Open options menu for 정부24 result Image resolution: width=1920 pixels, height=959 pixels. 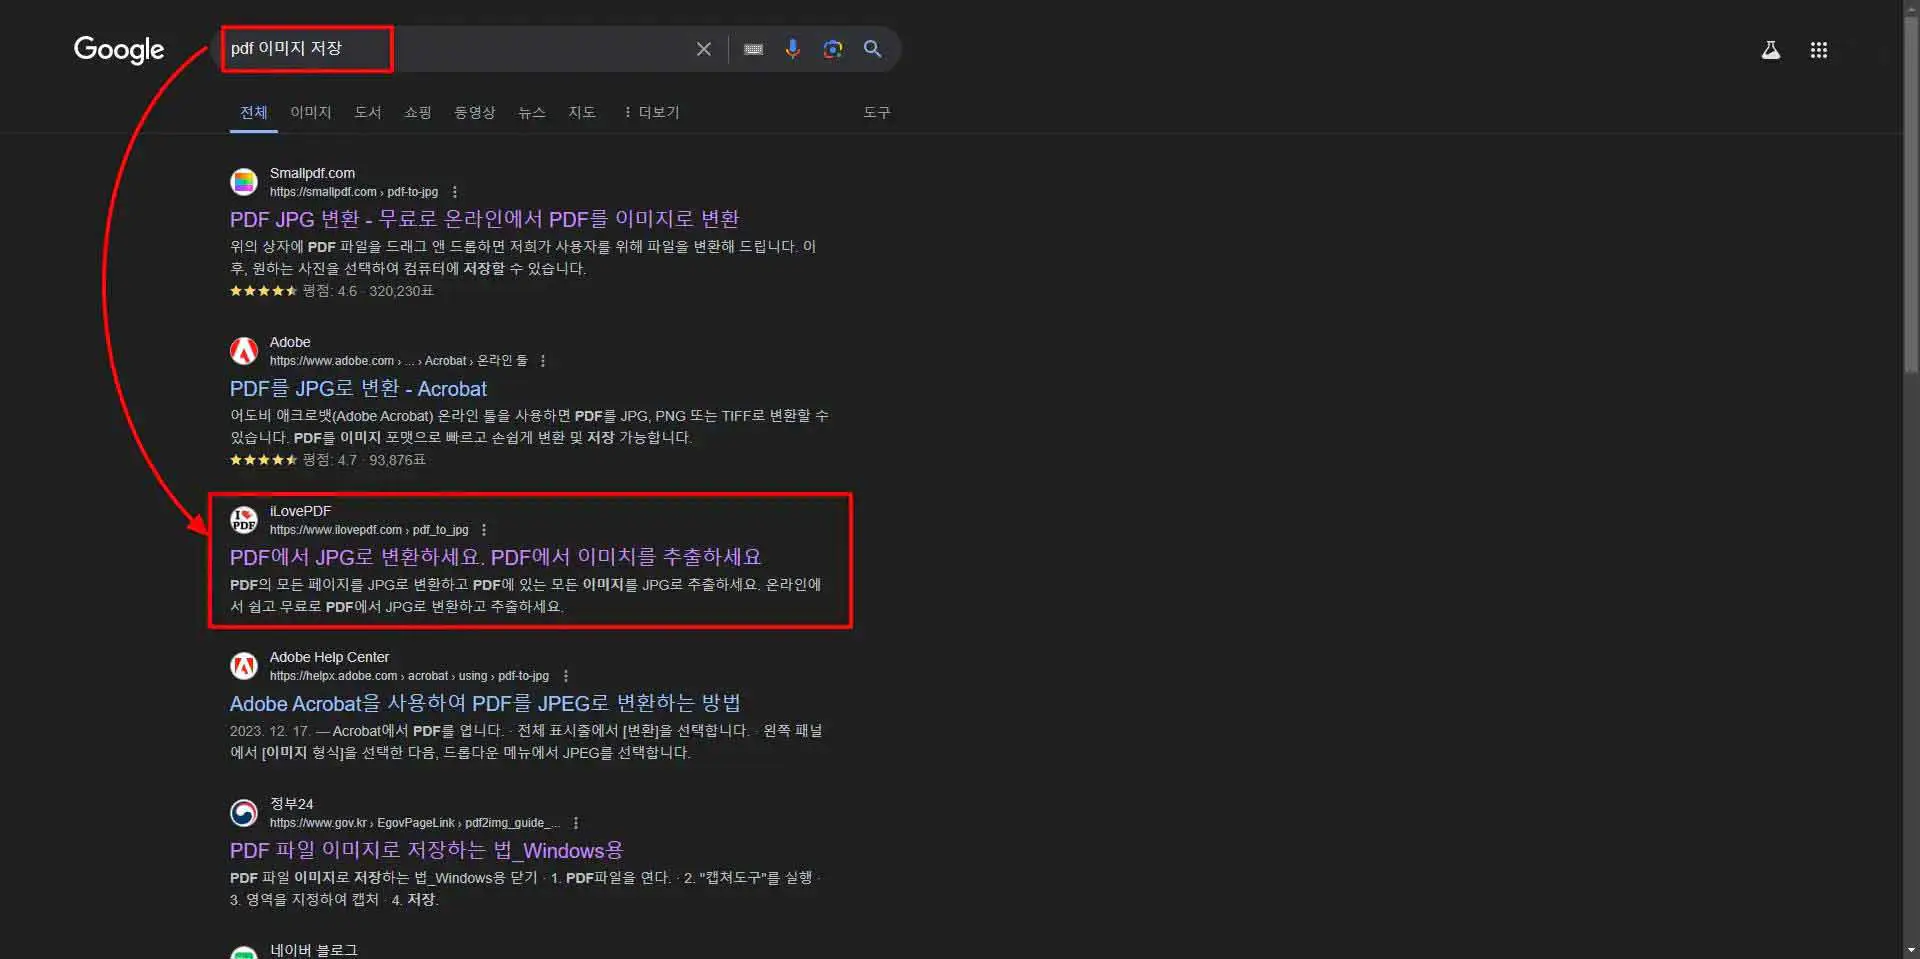pos(576,823)
